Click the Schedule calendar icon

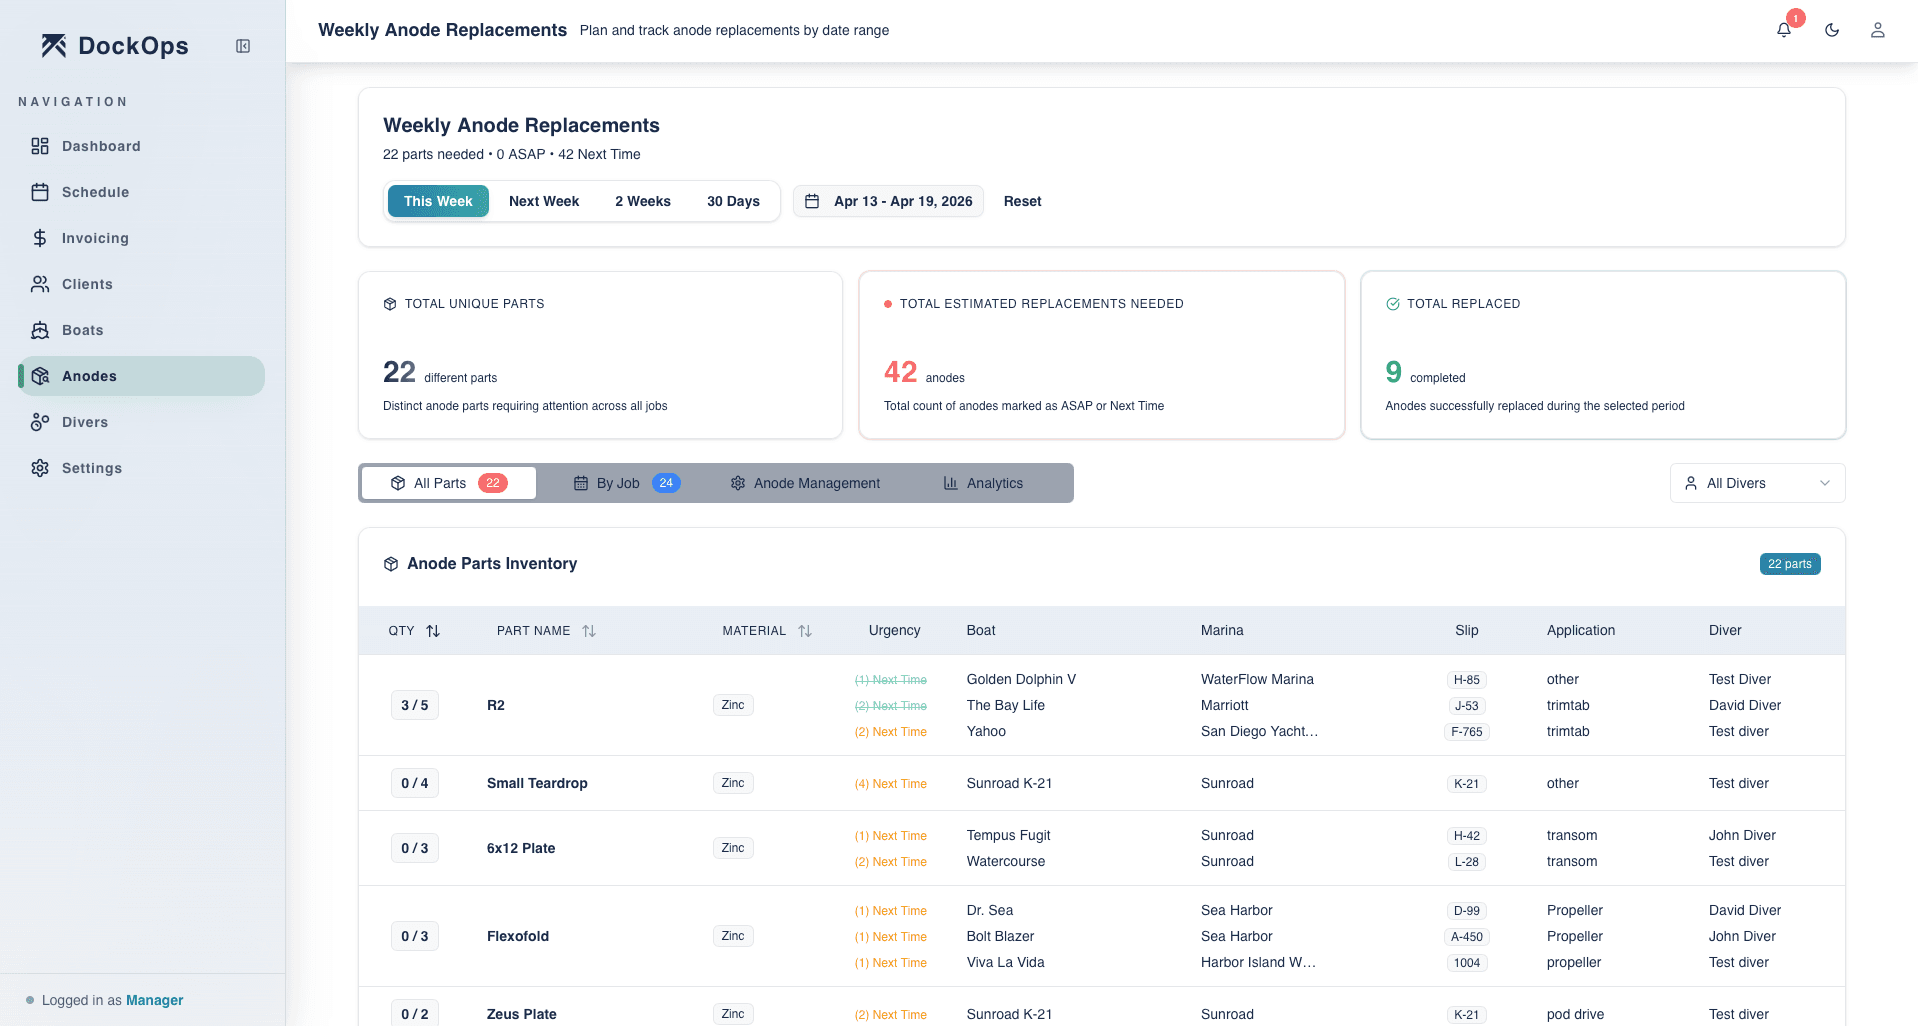point(40,192)
